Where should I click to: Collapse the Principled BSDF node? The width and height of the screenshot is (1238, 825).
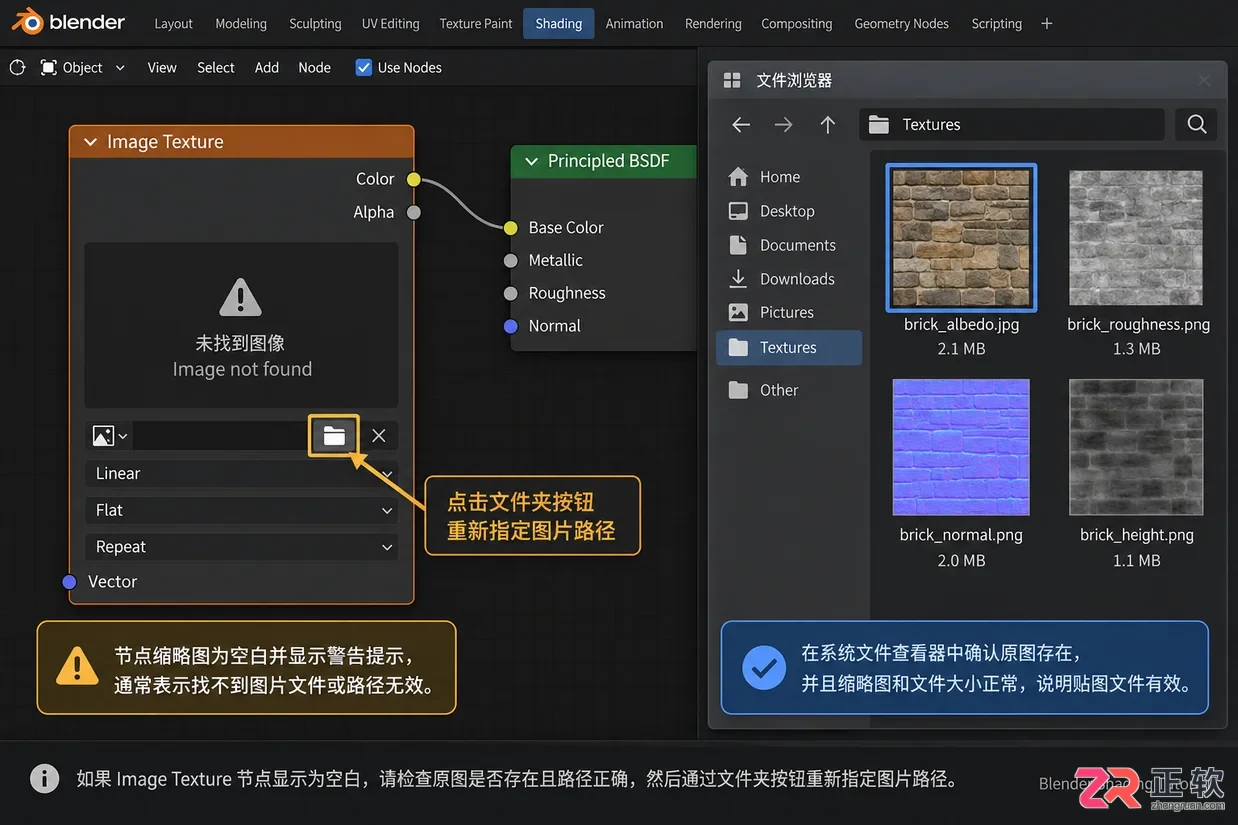pos(531,161)
